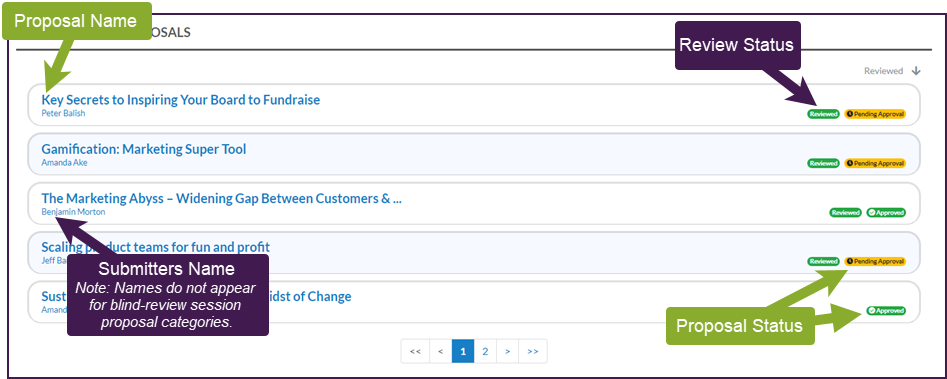Click Reviewed badge on Gamification row
The height and width of the screenshot is (379, 947).
pyautogui.click(x=823, y=163)
